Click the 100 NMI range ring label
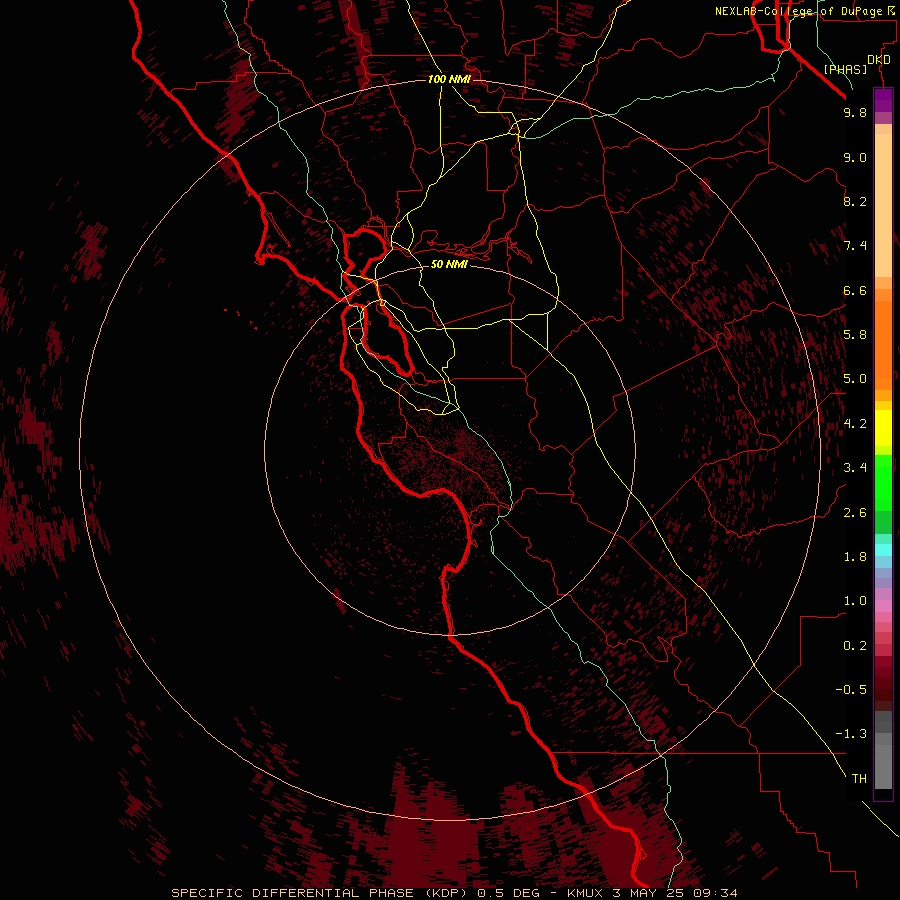The width and height of the screenshot is (900, 900). tap(449, 79)
